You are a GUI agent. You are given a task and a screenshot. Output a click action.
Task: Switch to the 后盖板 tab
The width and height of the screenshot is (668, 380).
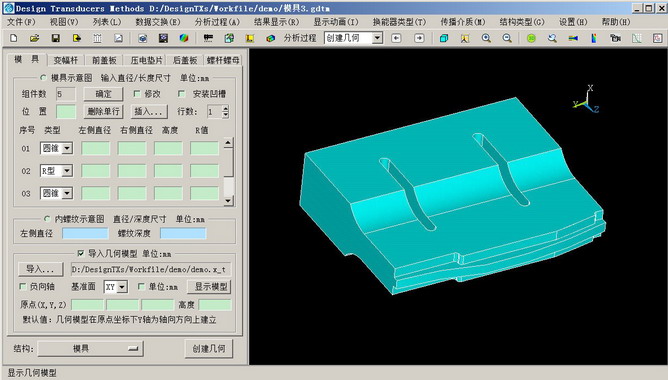tap(185, 60)
